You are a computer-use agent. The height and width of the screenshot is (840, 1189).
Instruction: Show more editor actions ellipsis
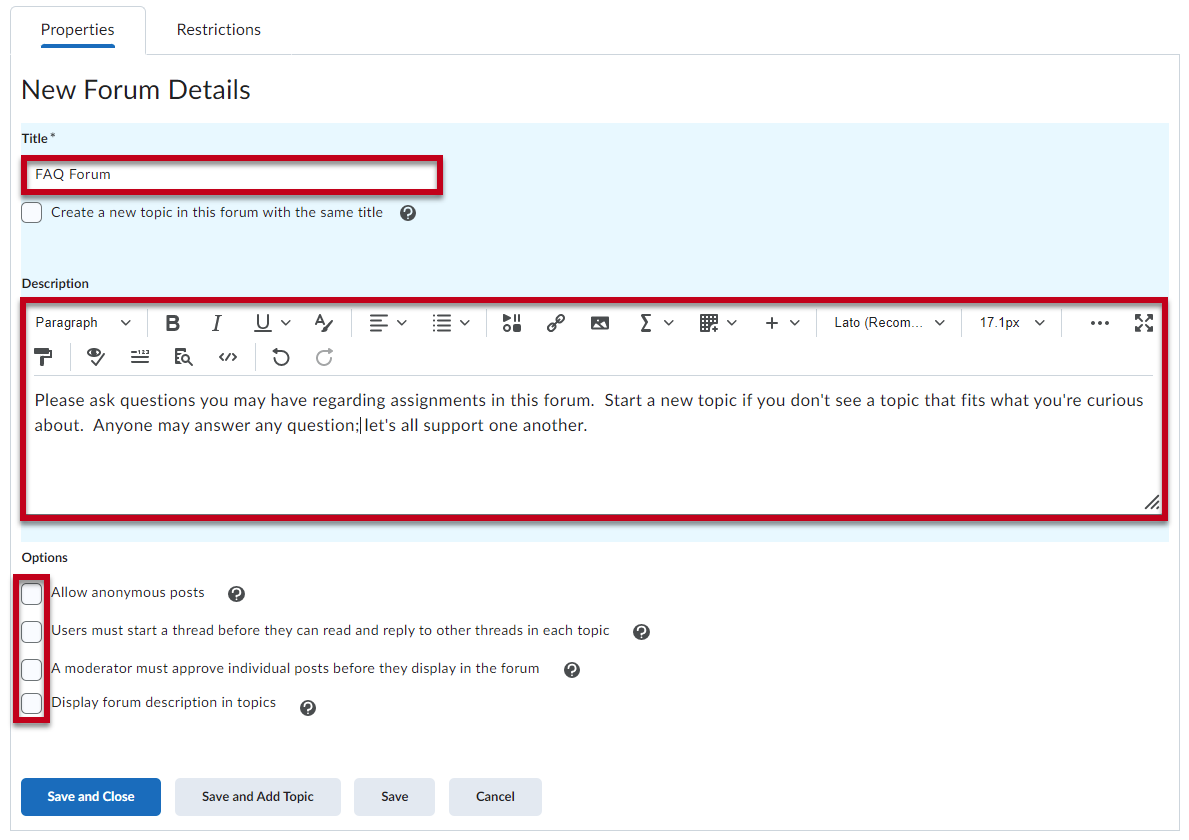click(1100, 323)
